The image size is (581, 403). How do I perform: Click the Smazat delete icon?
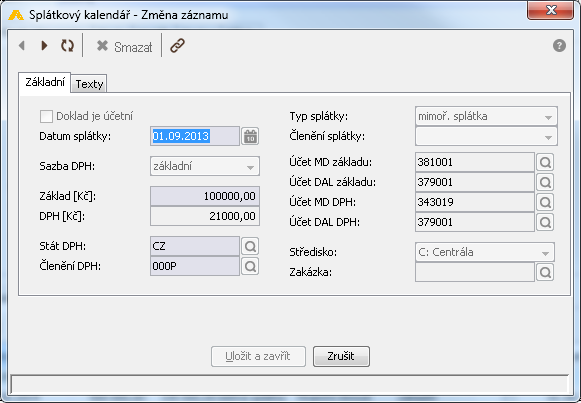pyautogui.click(x=102, y=46)
